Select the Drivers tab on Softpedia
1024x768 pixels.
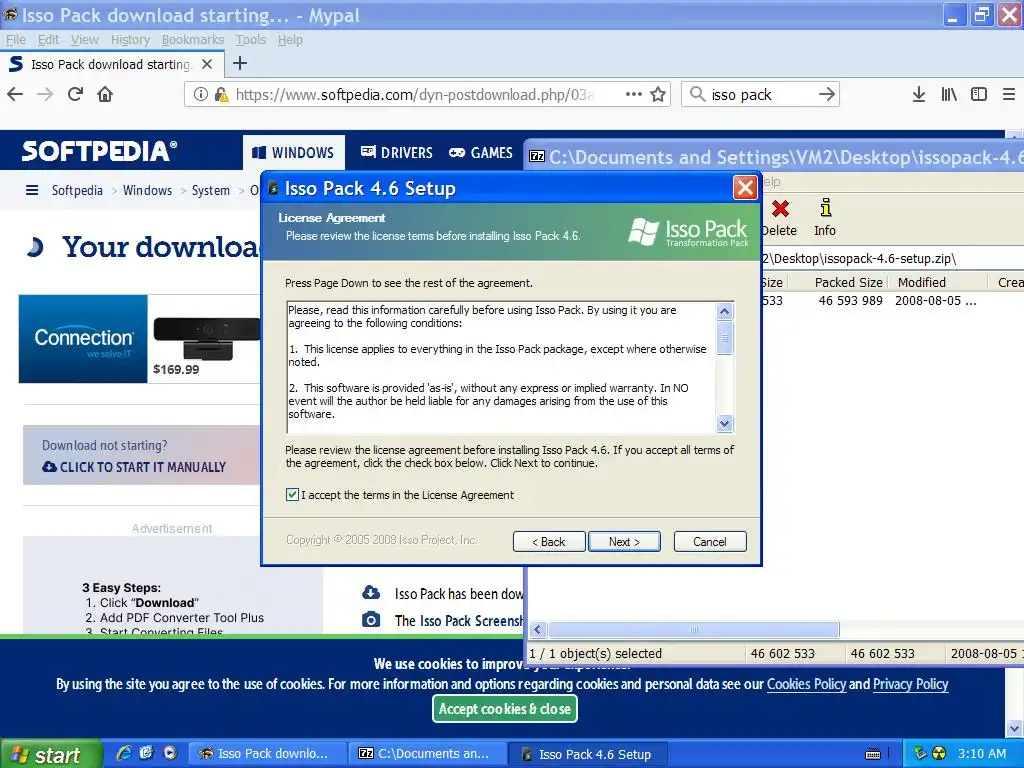[396, 153]
